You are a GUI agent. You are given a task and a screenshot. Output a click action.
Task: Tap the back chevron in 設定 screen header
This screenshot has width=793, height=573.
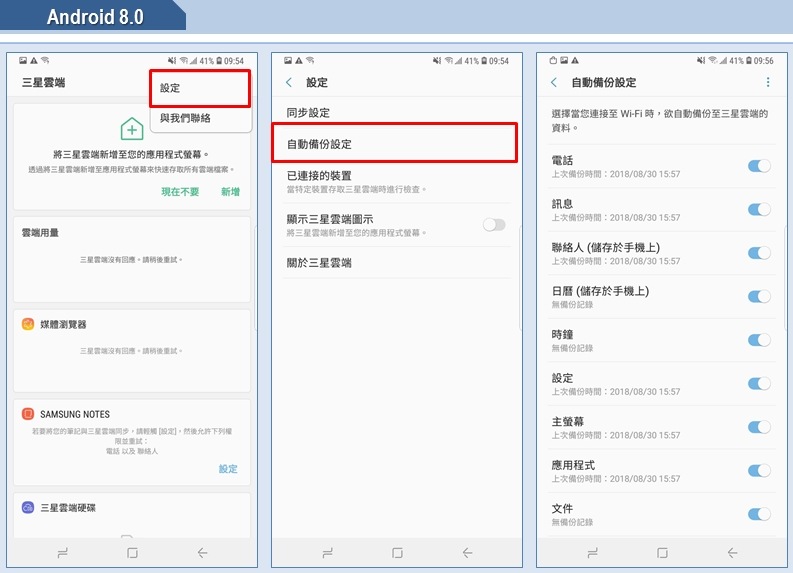coord(289,82)
